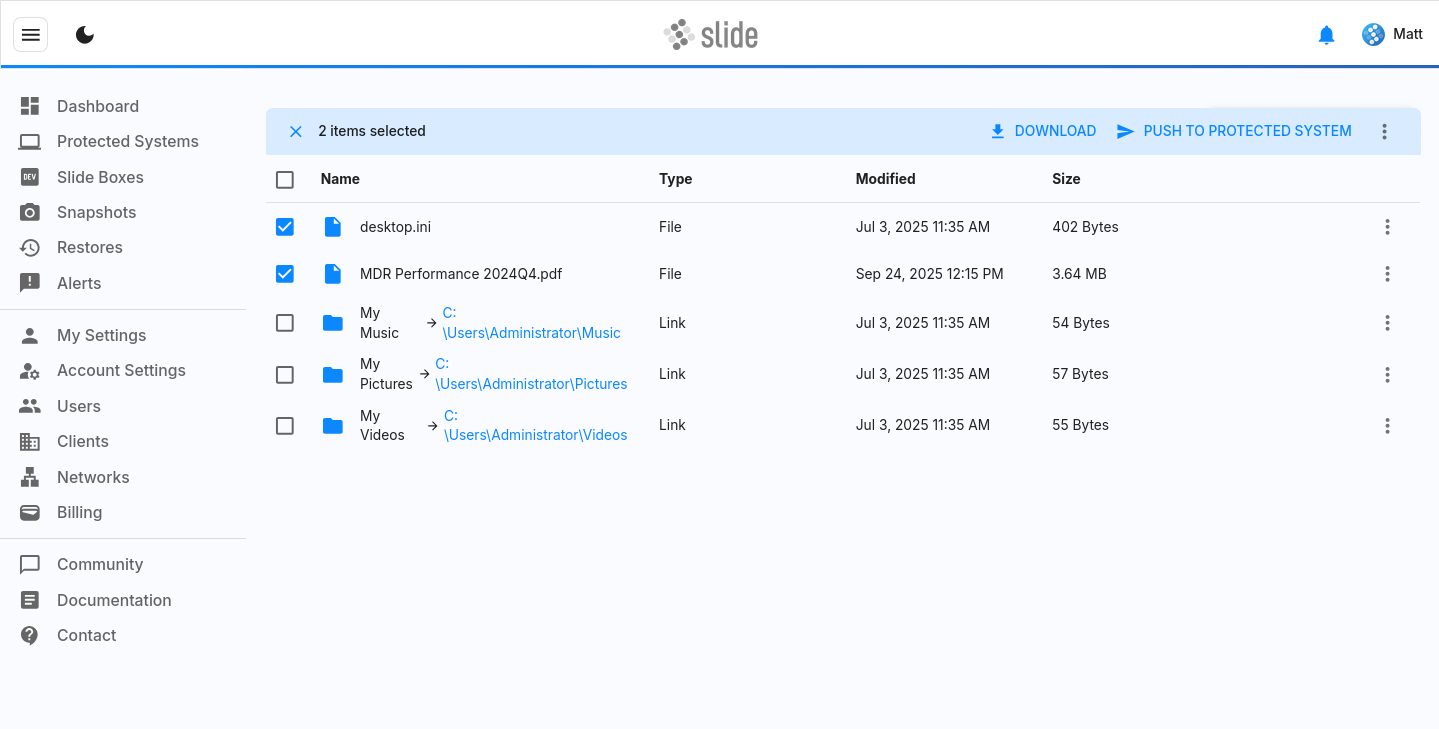This screenshot has height=729, width=1439.
Task: Click the desktop.ini file icon
Action: (333, 227)
